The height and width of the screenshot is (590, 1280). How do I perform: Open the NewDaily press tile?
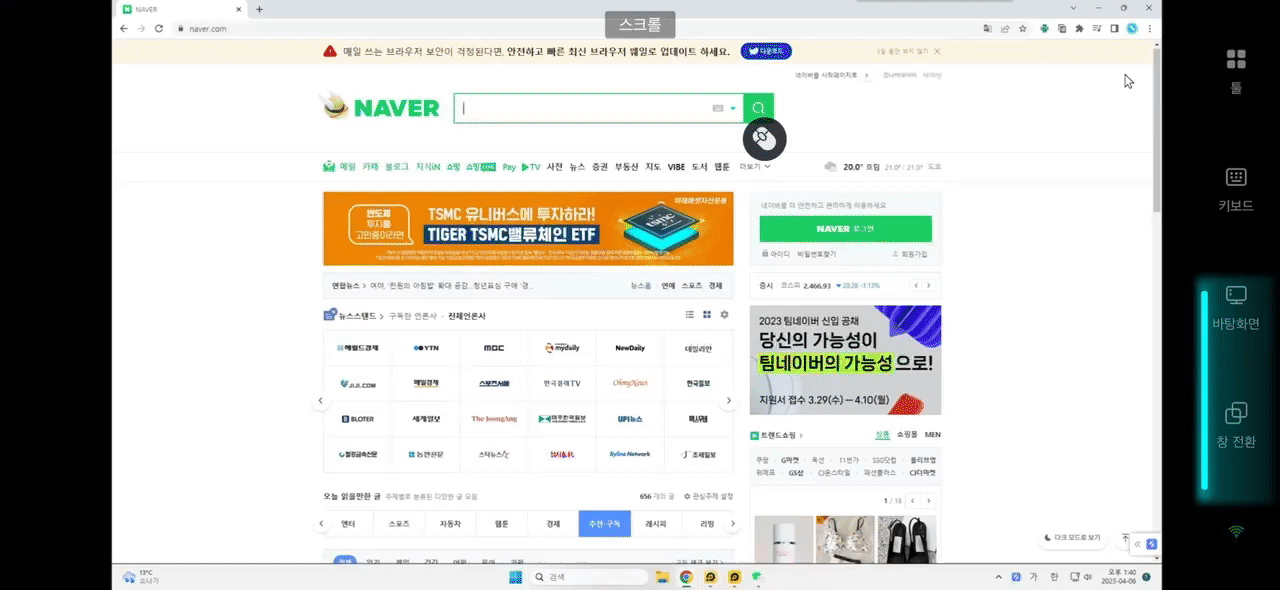tap(630, 348)
